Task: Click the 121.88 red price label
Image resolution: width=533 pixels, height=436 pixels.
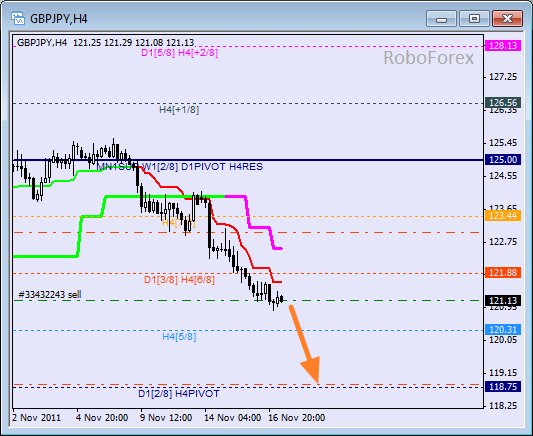Action: tap(503, 273)
